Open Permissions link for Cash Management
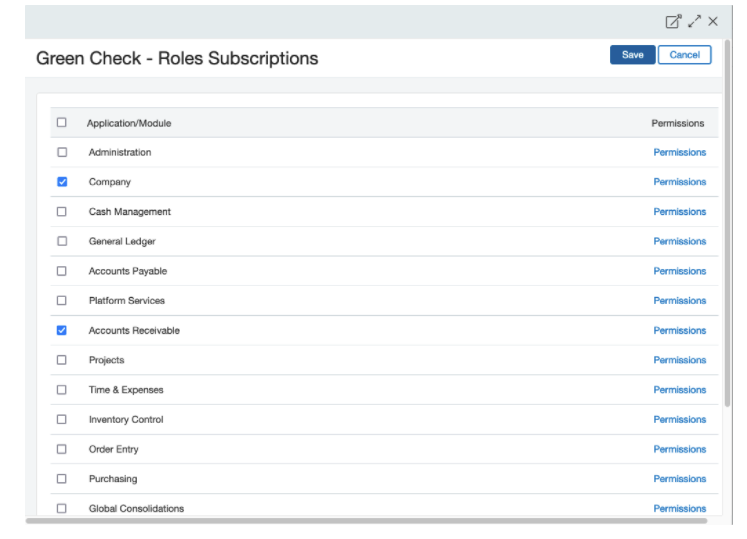Image resolution: width=747 pixels, height=539 pixels. point(679,212)
